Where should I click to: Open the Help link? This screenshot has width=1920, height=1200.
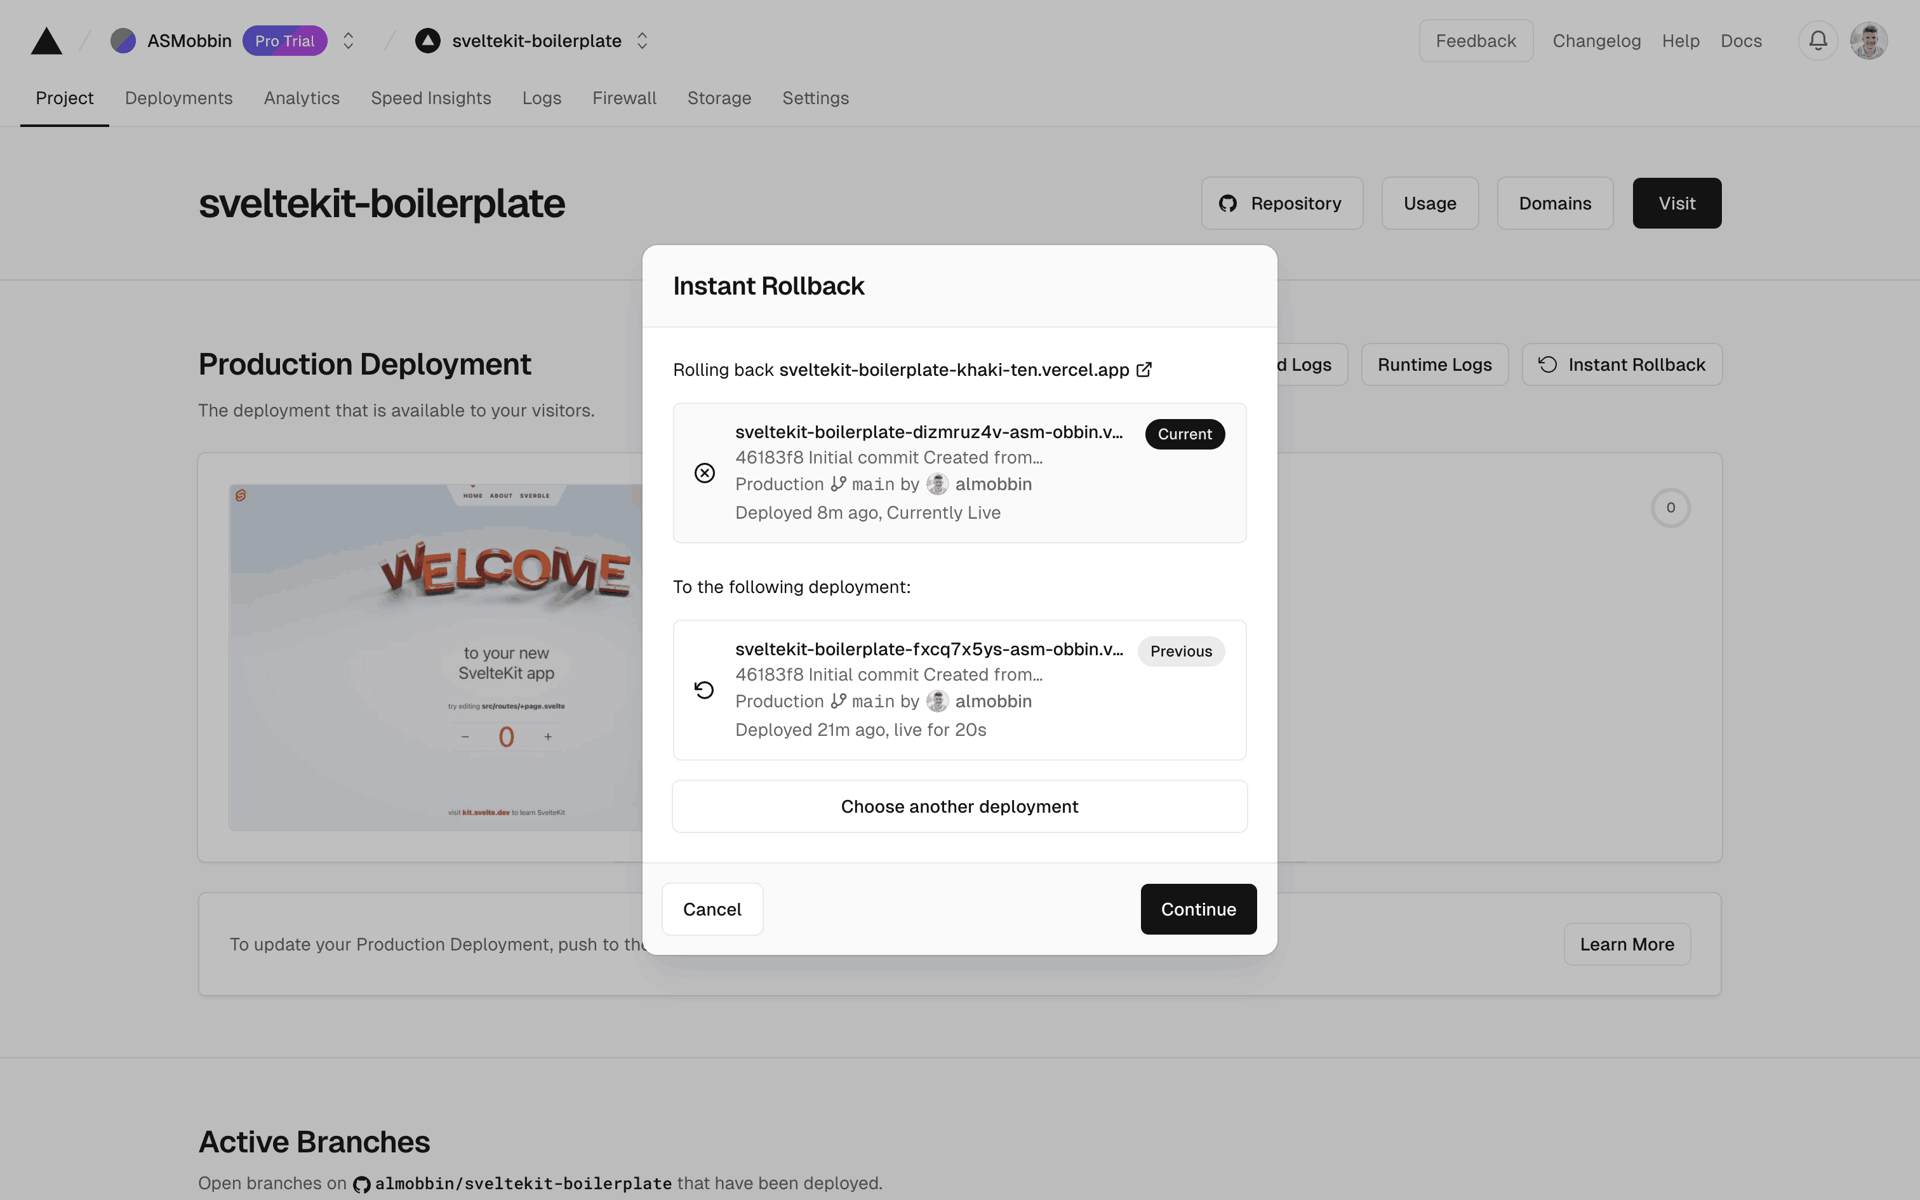point(1680,41)
